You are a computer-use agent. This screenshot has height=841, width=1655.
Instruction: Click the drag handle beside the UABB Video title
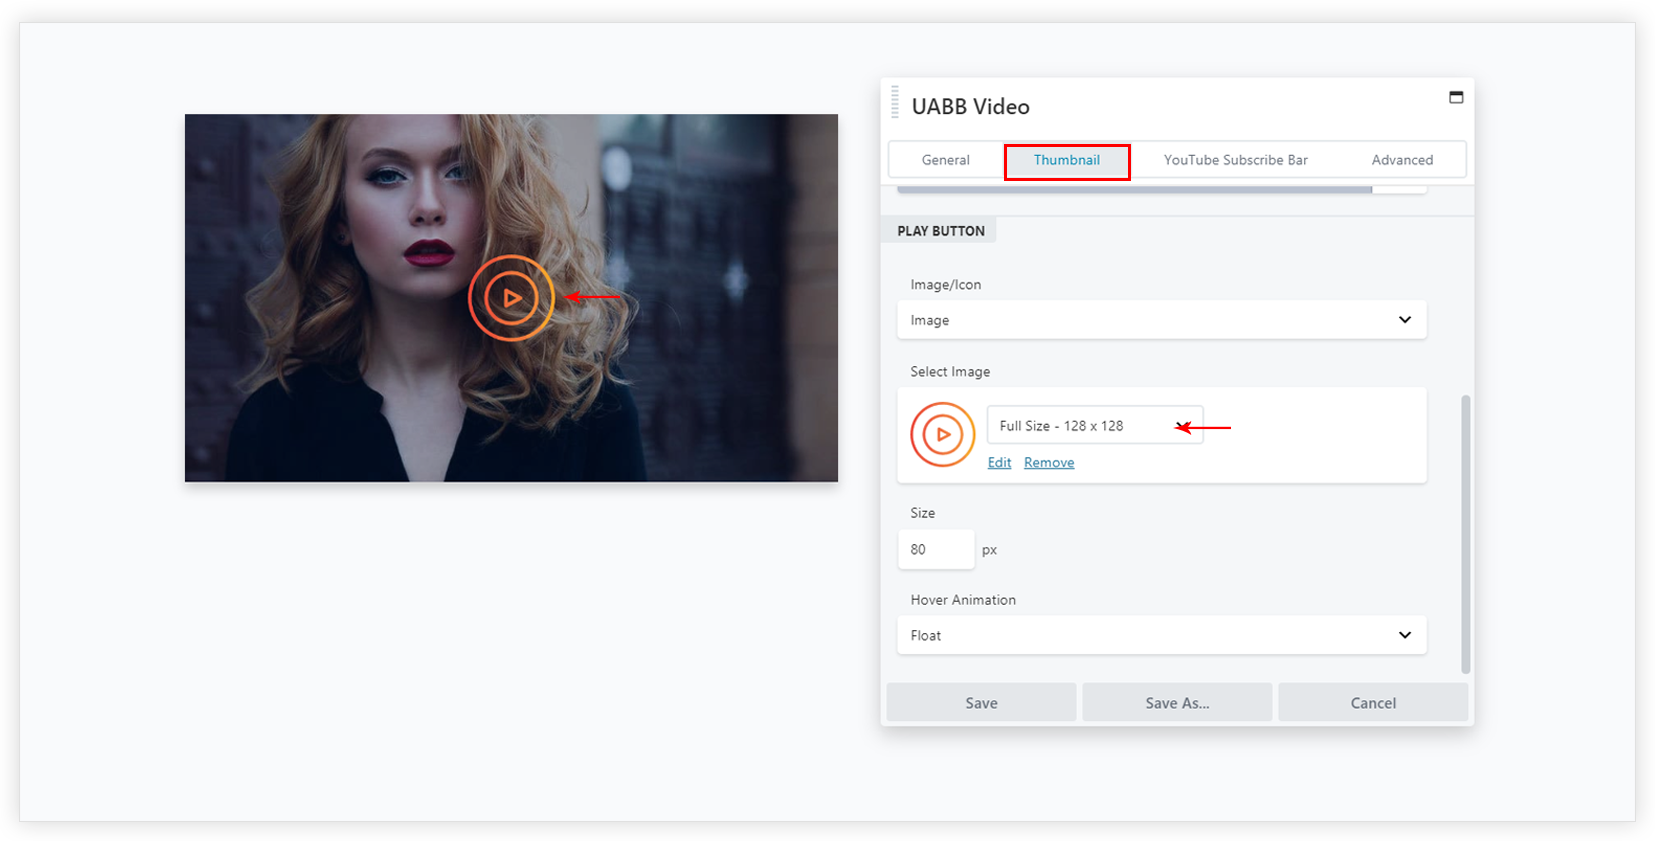point(895,103)
